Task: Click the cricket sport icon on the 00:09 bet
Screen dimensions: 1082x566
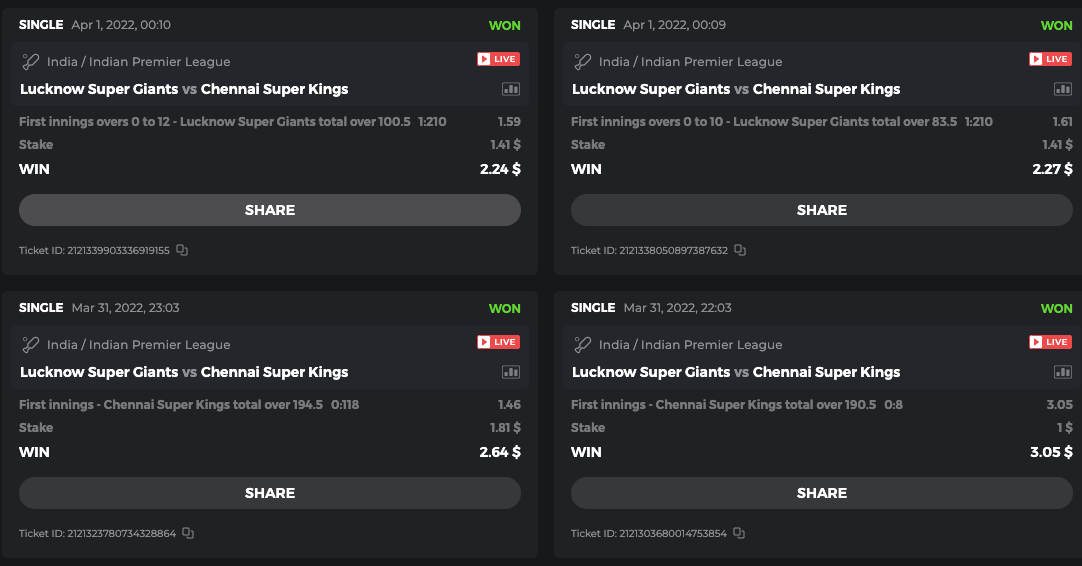Action: 582,61
